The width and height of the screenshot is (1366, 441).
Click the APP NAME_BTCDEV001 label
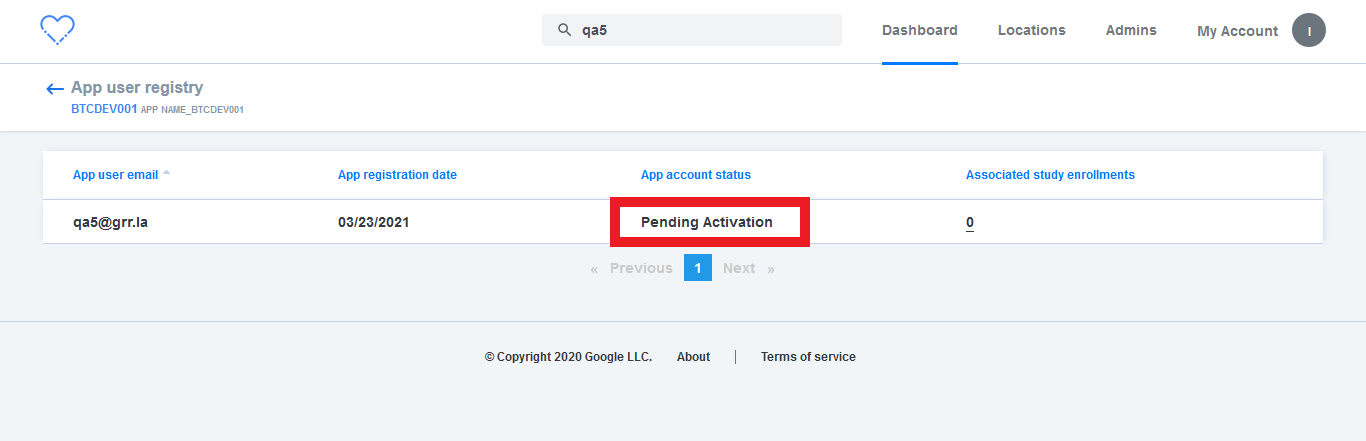tap(192, 110)
